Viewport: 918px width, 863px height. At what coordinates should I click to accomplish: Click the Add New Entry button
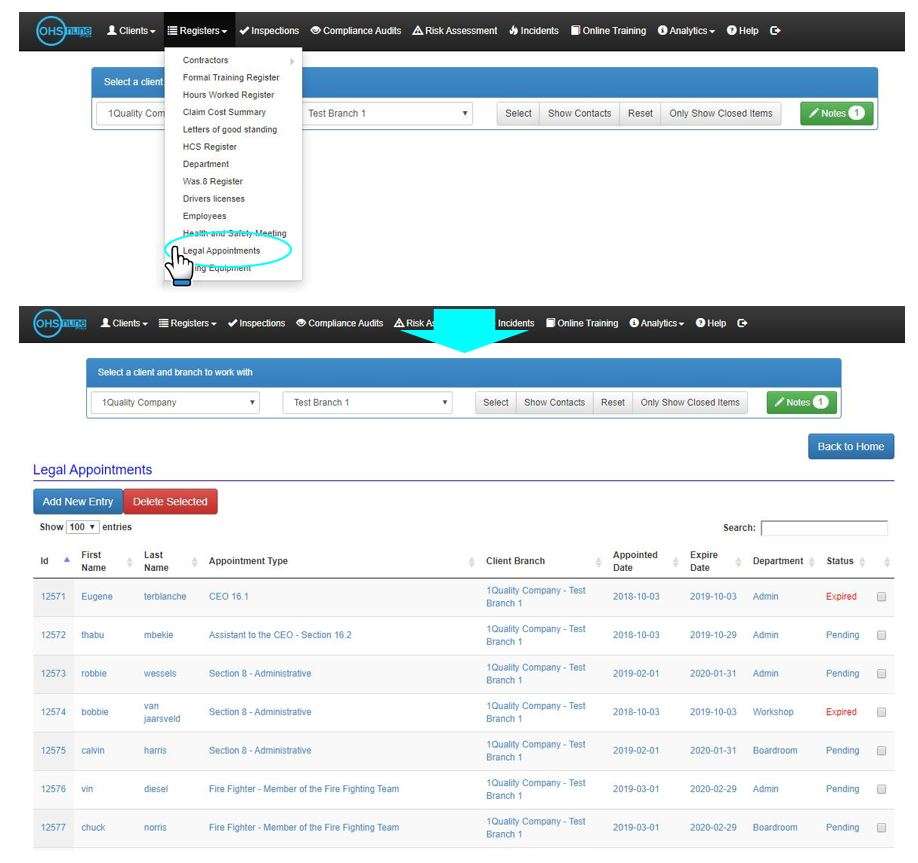point(79,501)
